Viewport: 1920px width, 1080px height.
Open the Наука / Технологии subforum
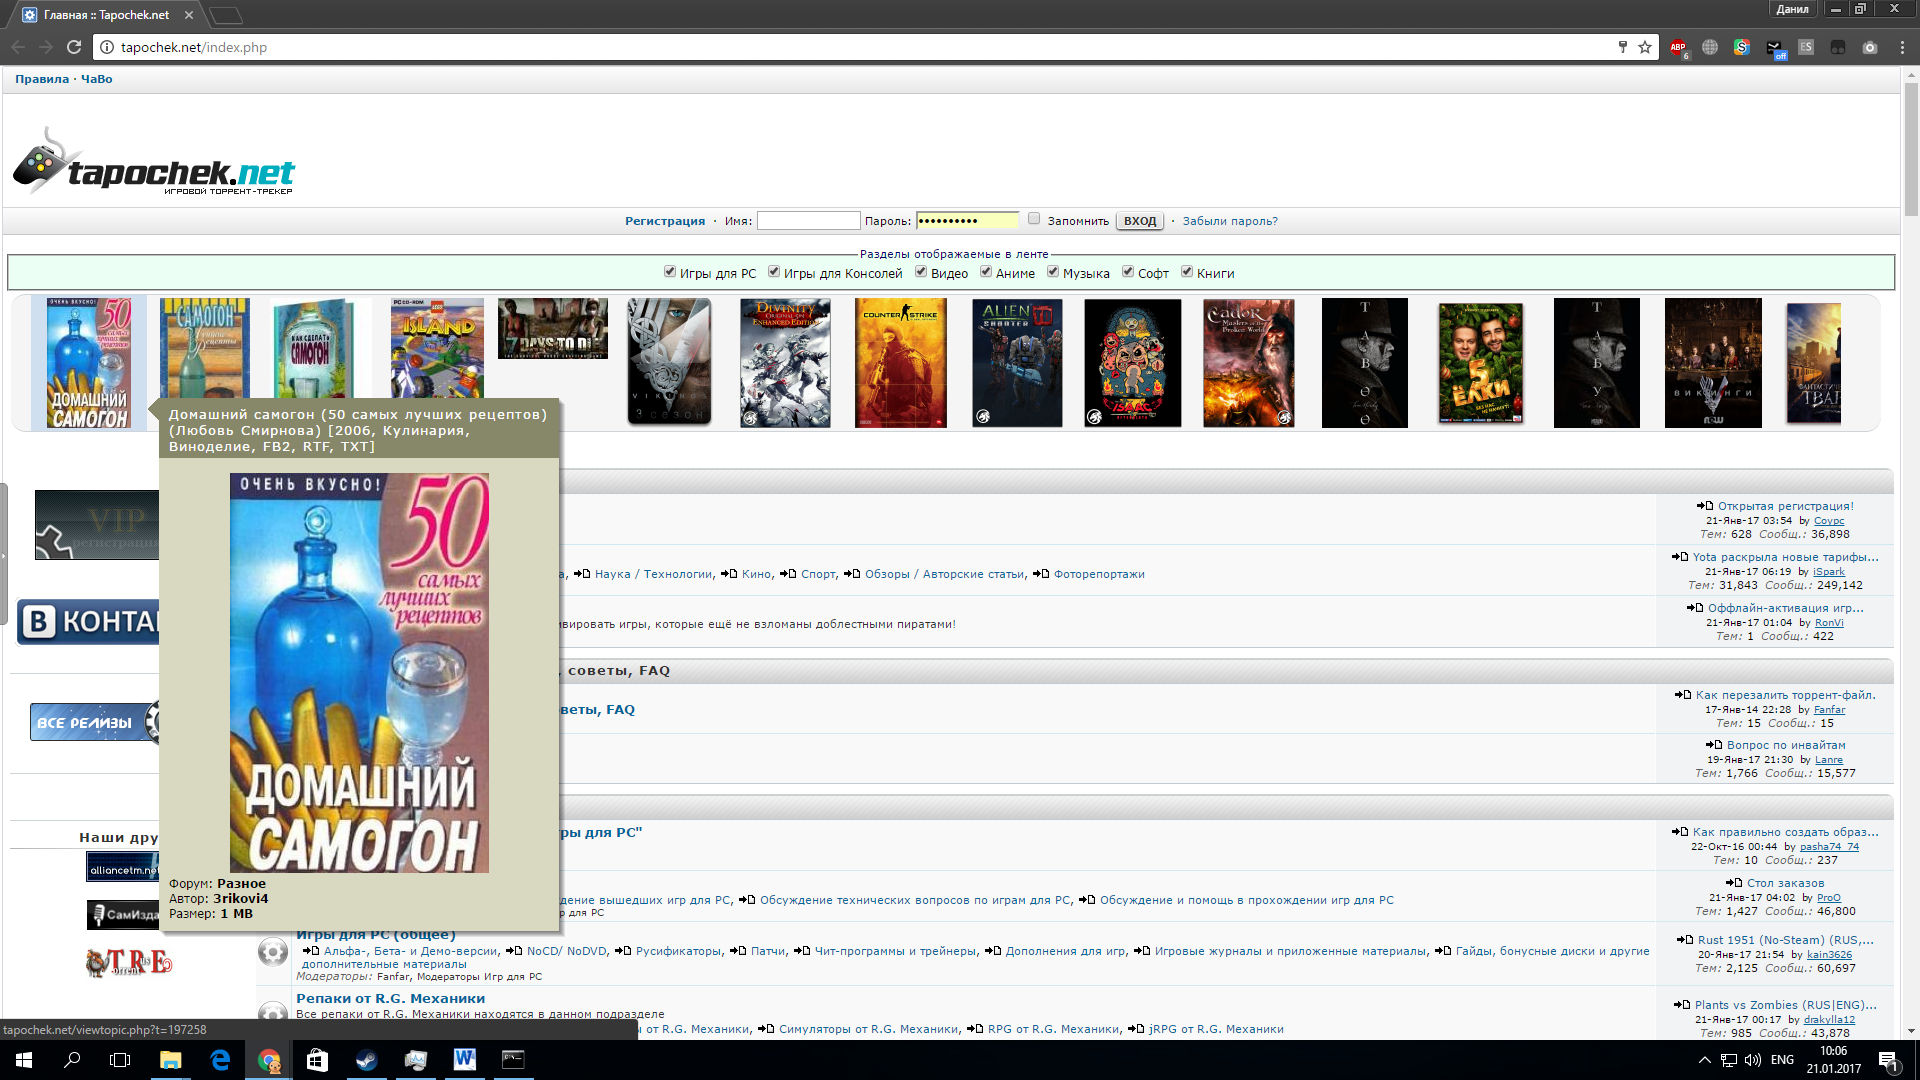[654, 574]
